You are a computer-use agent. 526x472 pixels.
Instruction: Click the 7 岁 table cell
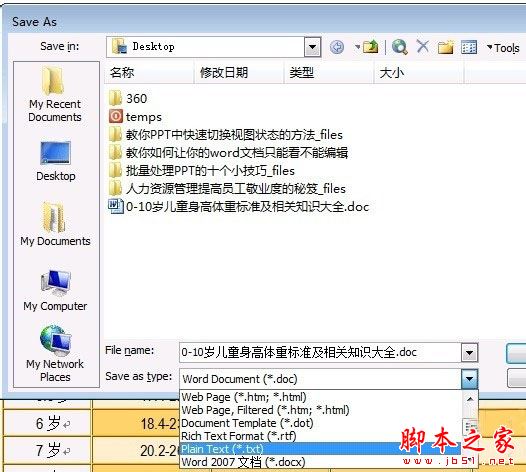(x=48, y=451)
